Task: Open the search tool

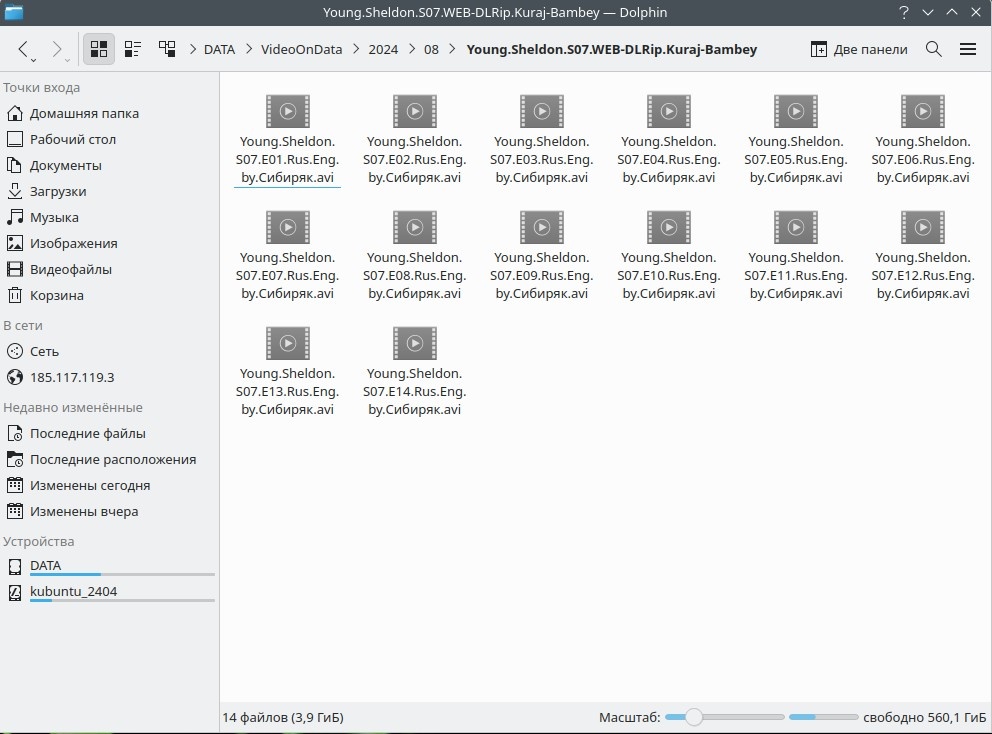Action: pyautogui.click(x=934, y=49)
